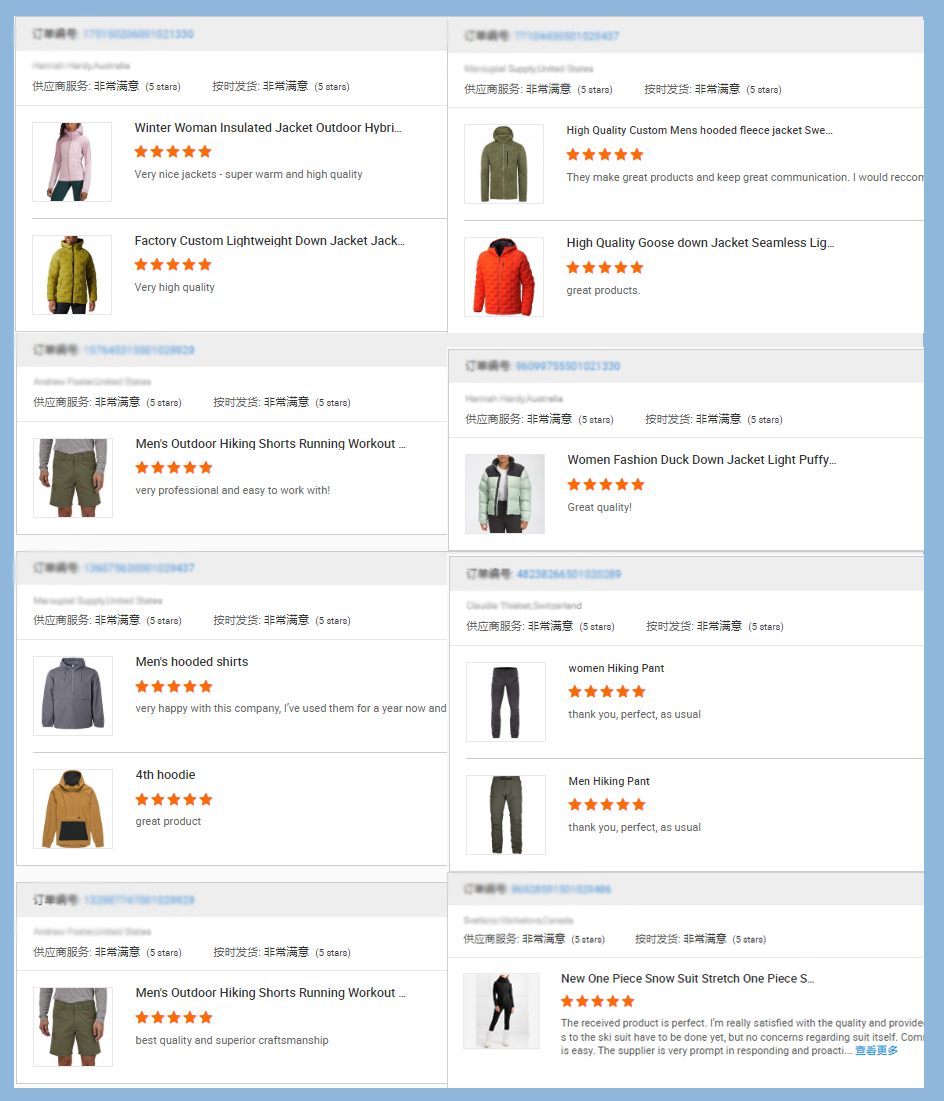Viewport: 944px width, 1101px height.
Task: Open order number link above fleece jacket
Action: coord(567,36)
